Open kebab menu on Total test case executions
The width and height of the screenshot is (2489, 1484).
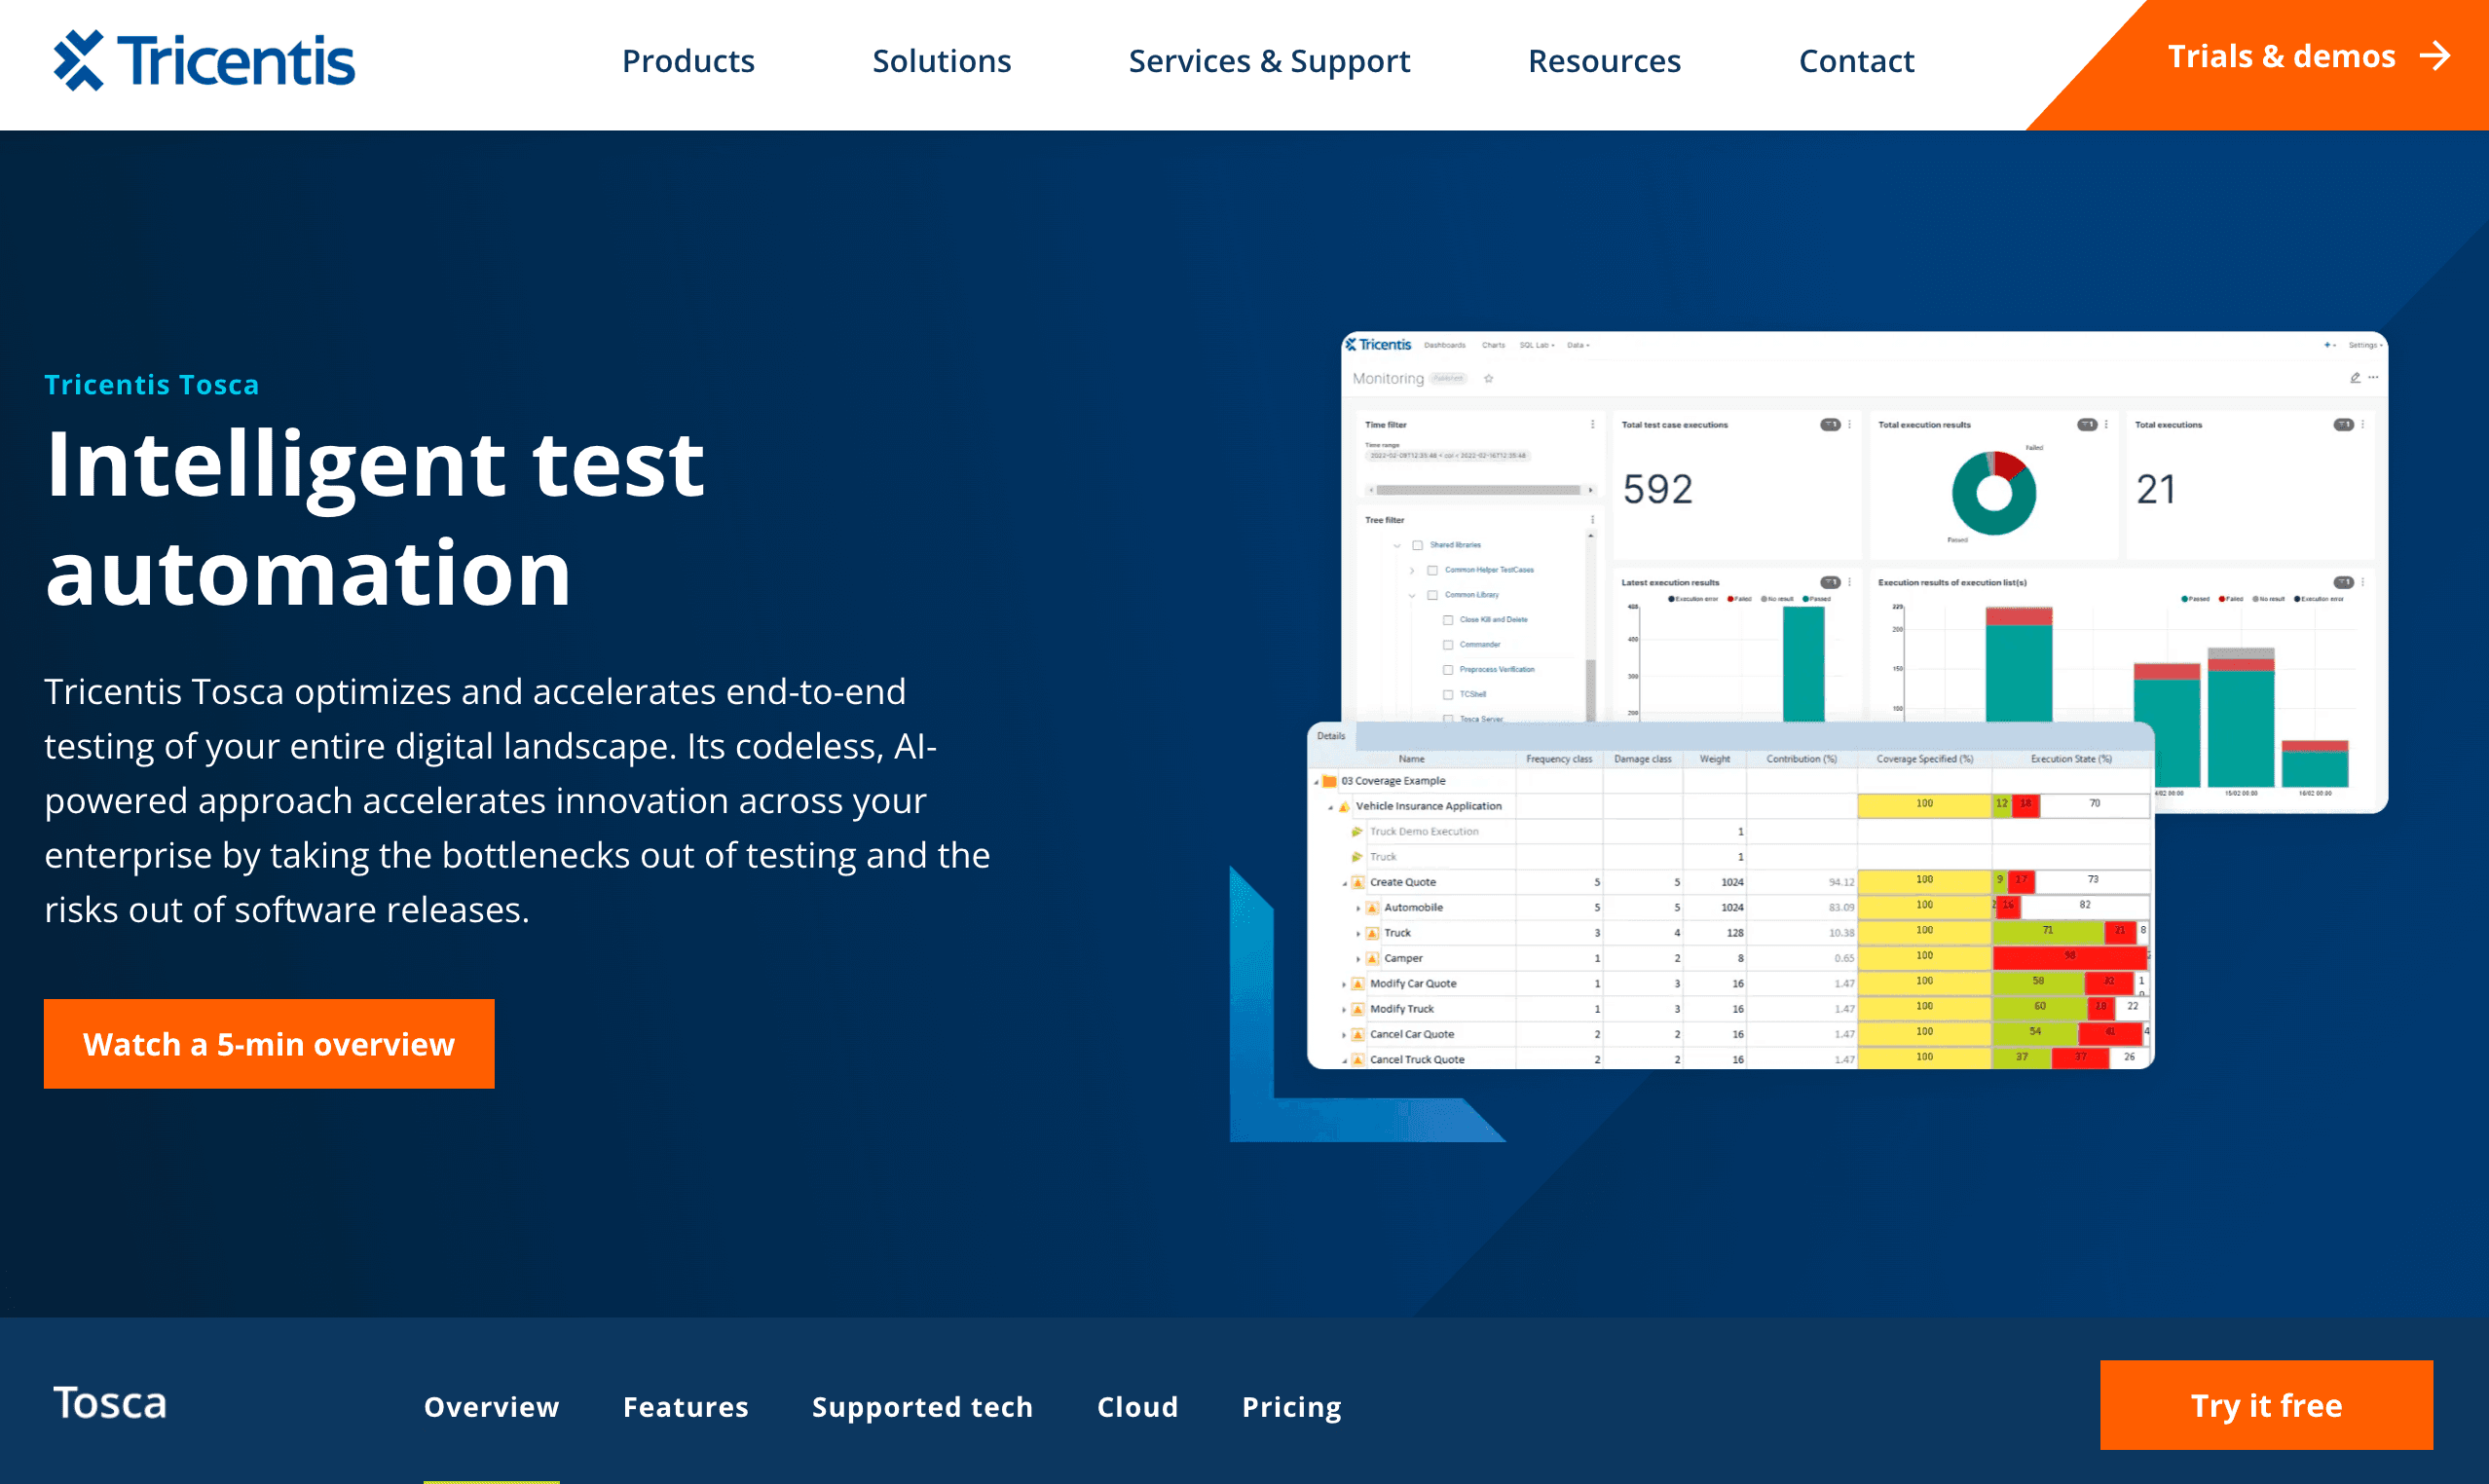pyautogui.click(x=1849, y=425)
